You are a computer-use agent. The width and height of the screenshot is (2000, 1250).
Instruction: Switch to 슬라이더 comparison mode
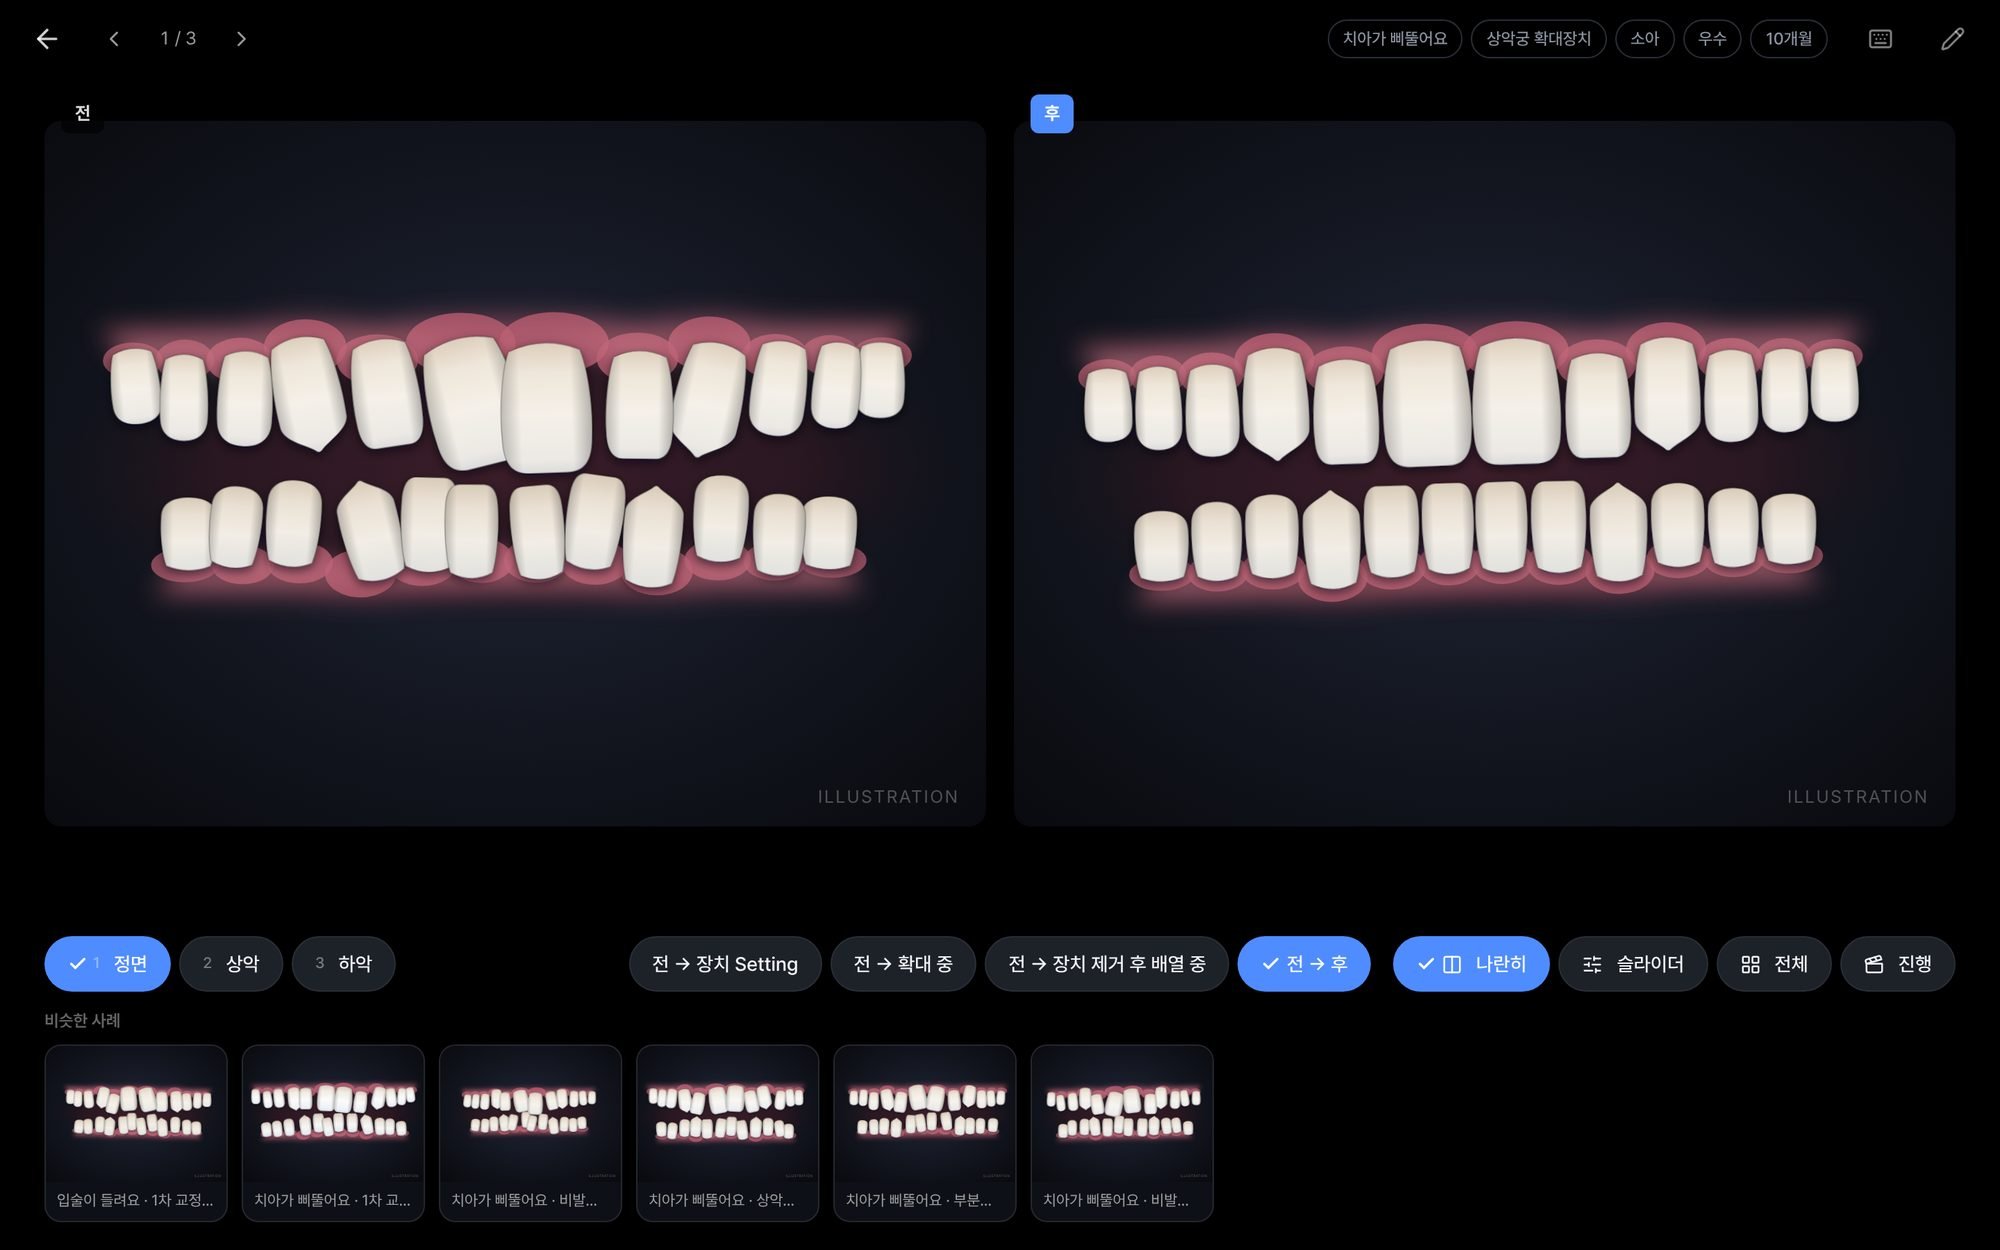(1633, 964)
